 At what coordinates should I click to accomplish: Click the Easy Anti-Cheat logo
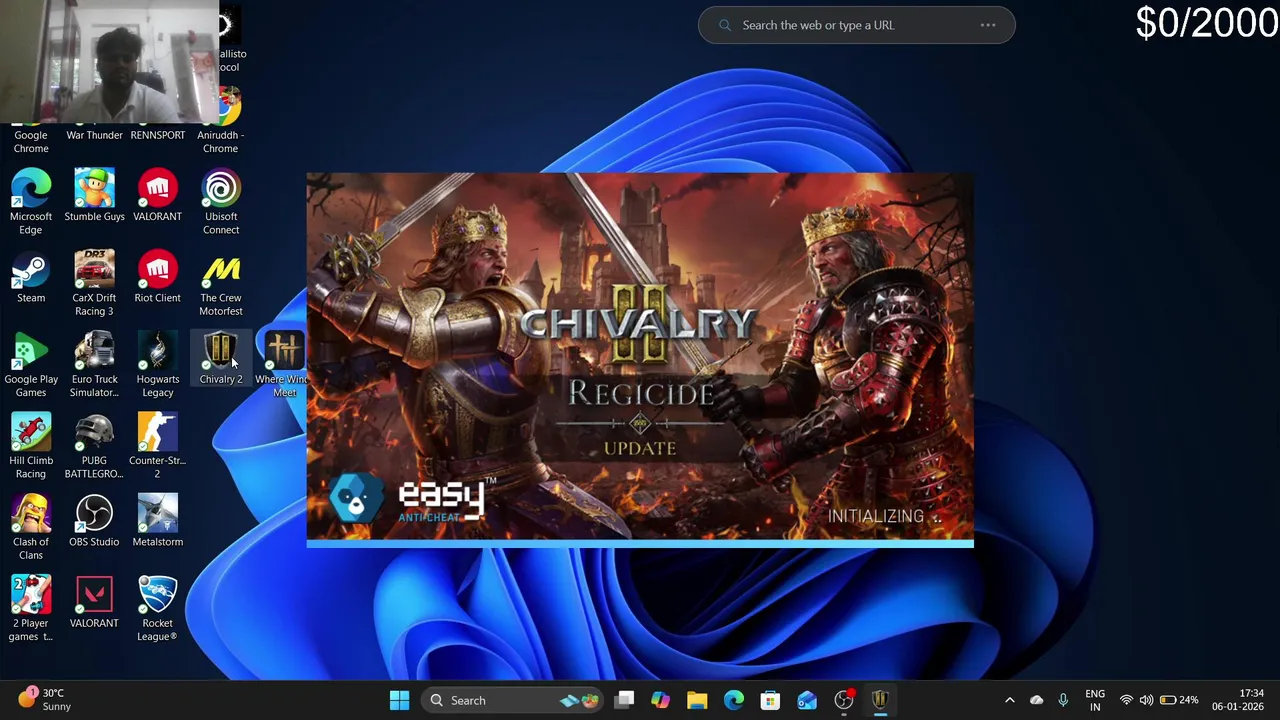412,500
